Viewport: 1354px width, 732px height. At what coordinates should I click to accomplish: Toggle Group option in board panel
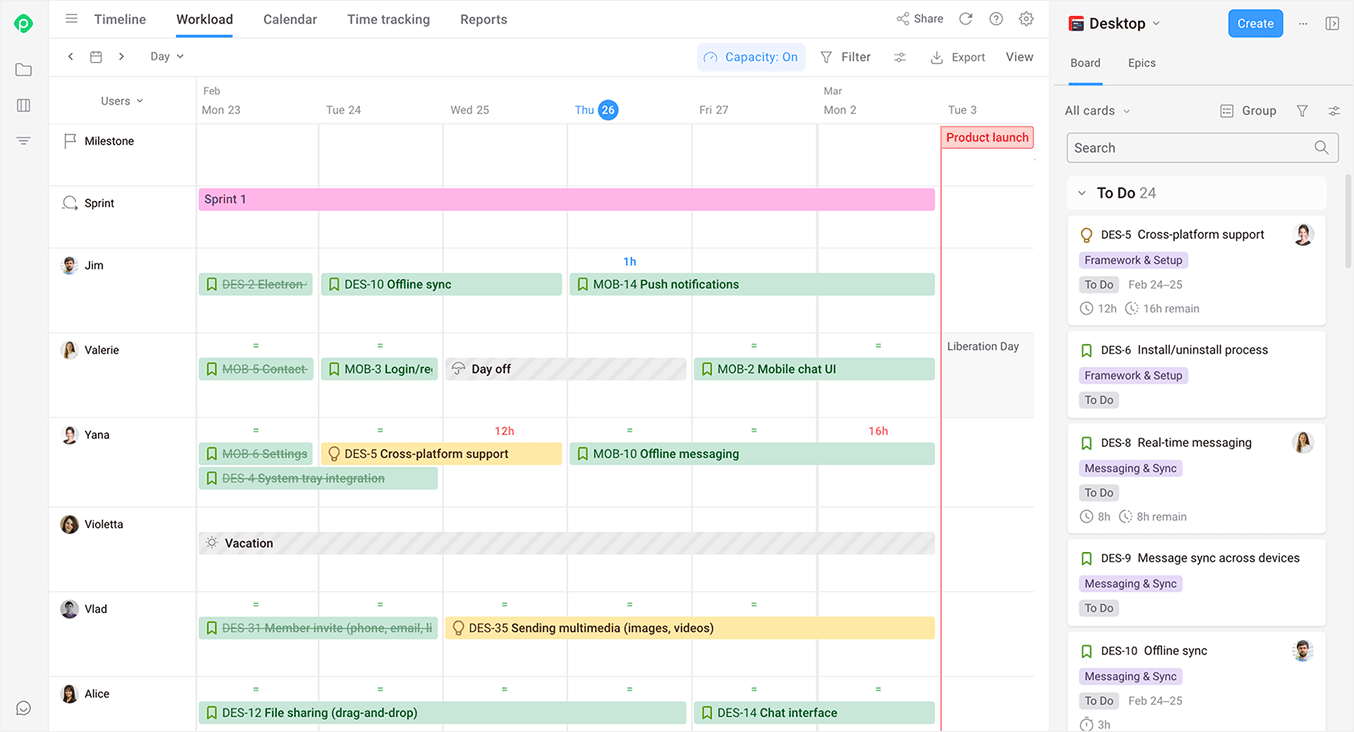pyautogui.click(x=1248, y=111)
